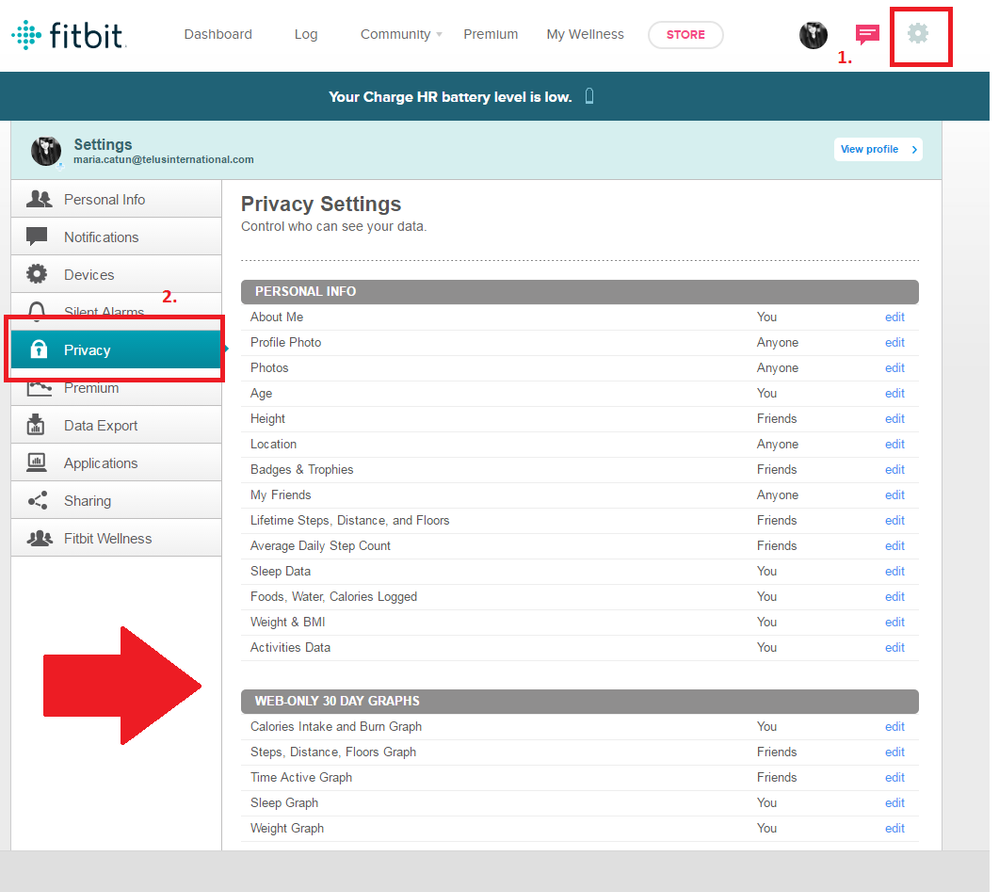
Task: Click the 'Friends' value for Time Active Graph
Action: (x=777, y=778)
